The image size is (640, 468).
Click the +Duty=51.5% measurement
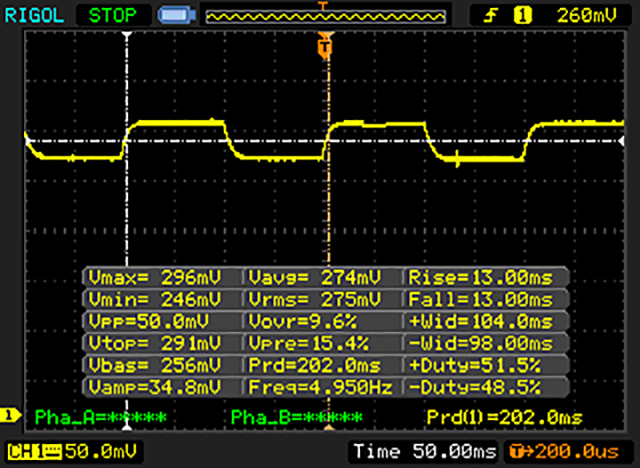pyautogui.click(x=475, y=365)
